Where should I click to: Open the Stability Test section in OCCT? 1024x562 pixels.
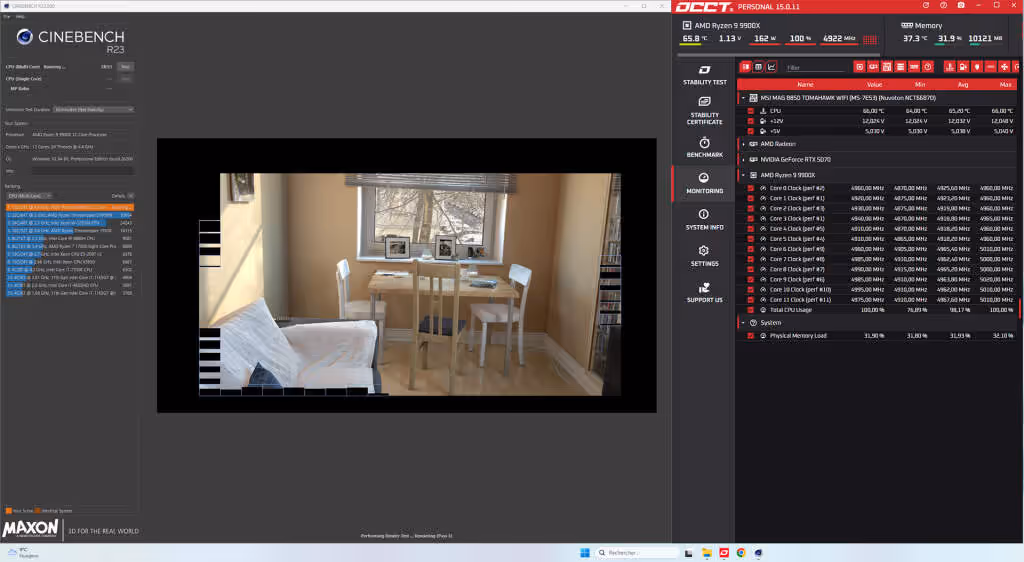(x=704, y=73)
